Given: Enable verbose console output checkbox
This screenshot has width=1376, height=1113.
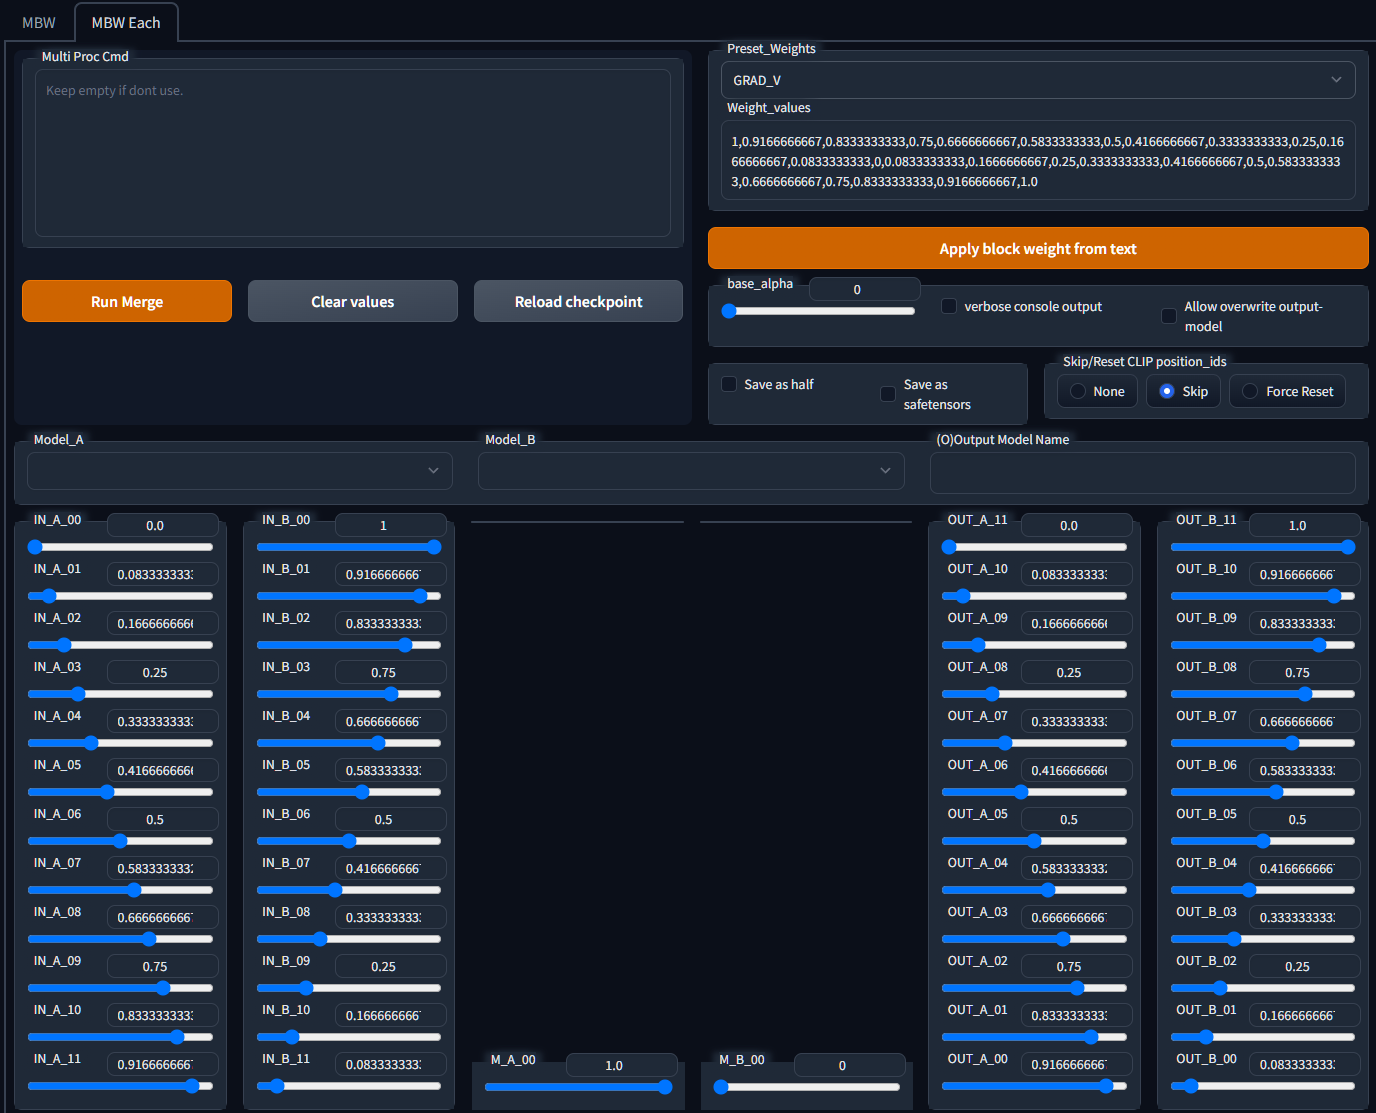Looking at the screenshot, I should [x=949, y=306].
